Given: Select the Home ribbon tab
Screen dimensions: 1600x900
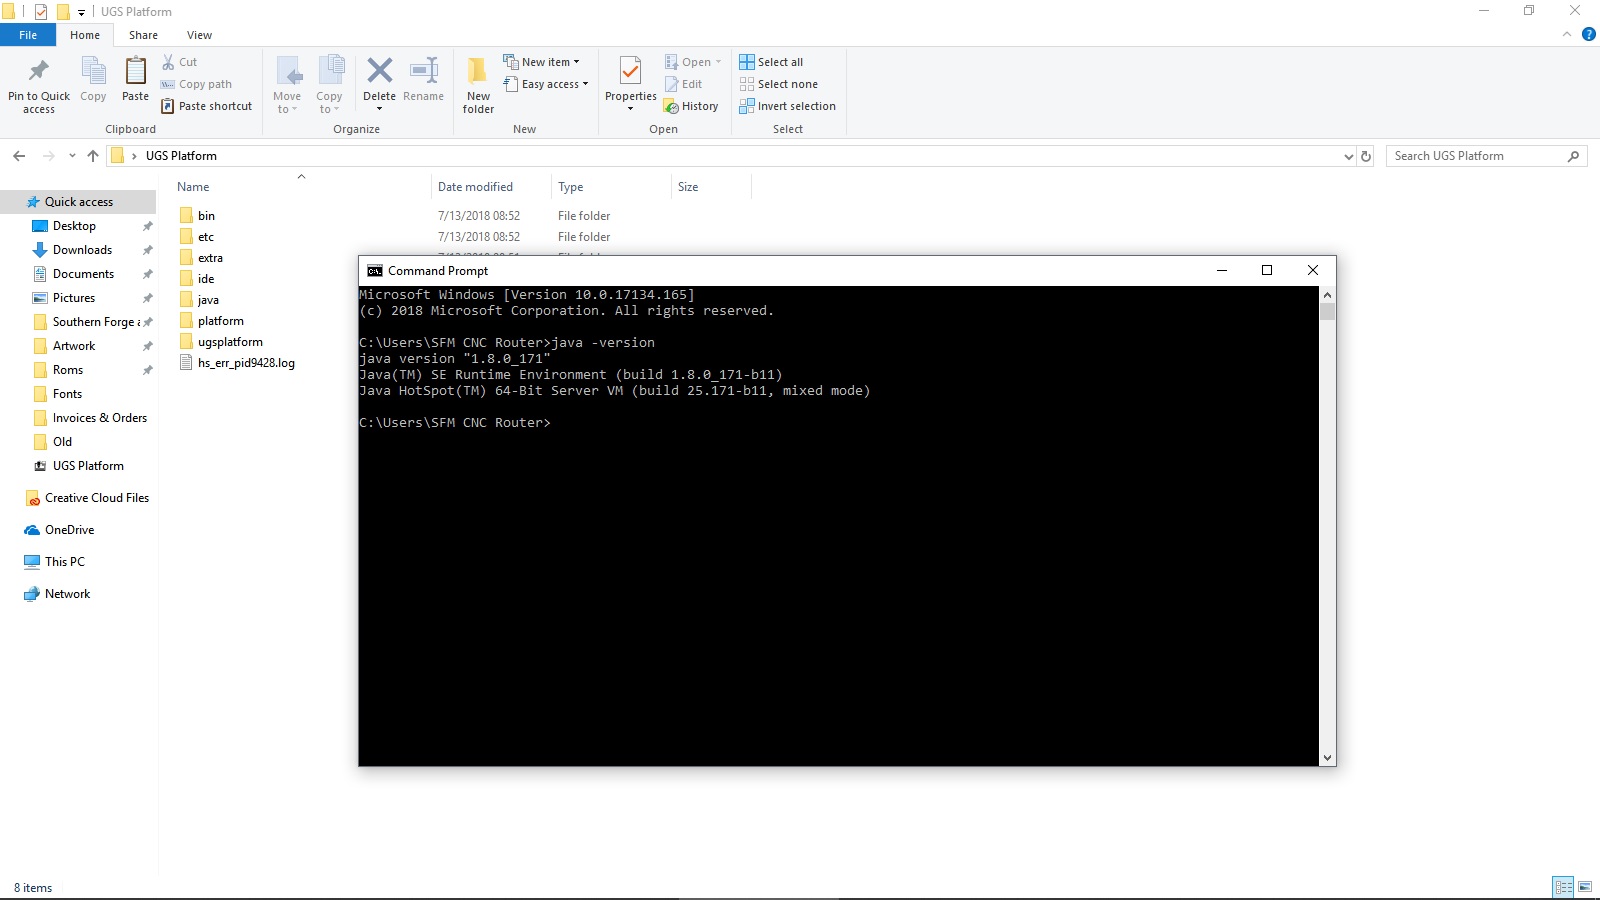Looking at the screenshot, I should tap(85, 35).
